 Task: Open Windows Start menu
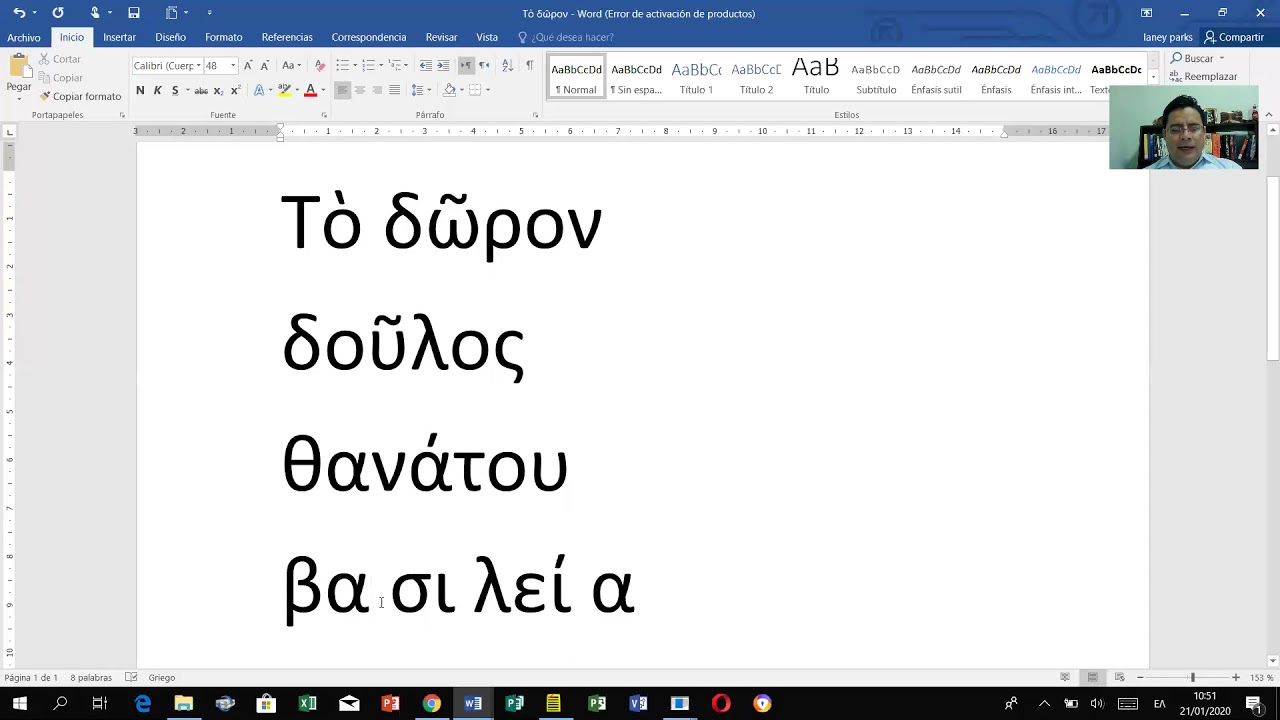pos(19,703)
